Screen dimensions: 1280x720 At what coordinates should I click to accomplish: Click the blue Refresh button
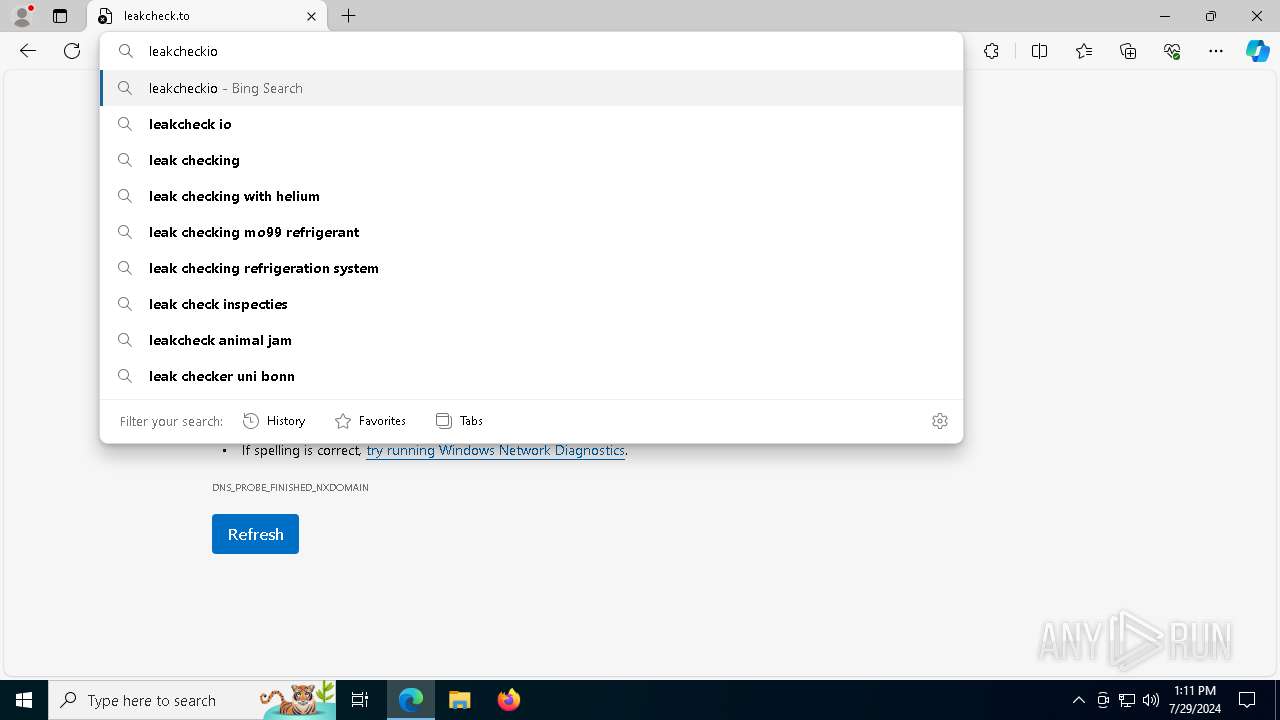tap(255, 534)
